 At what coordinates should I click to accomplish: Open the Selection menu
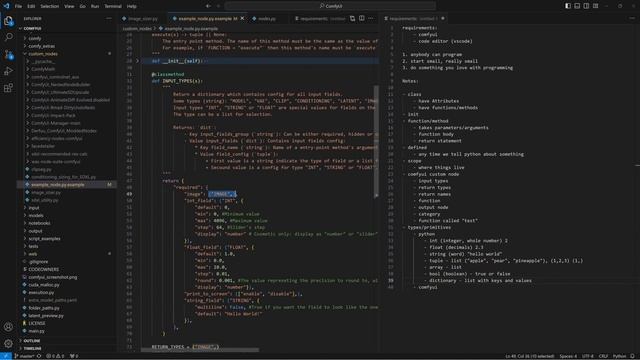(x=49, y=6)
